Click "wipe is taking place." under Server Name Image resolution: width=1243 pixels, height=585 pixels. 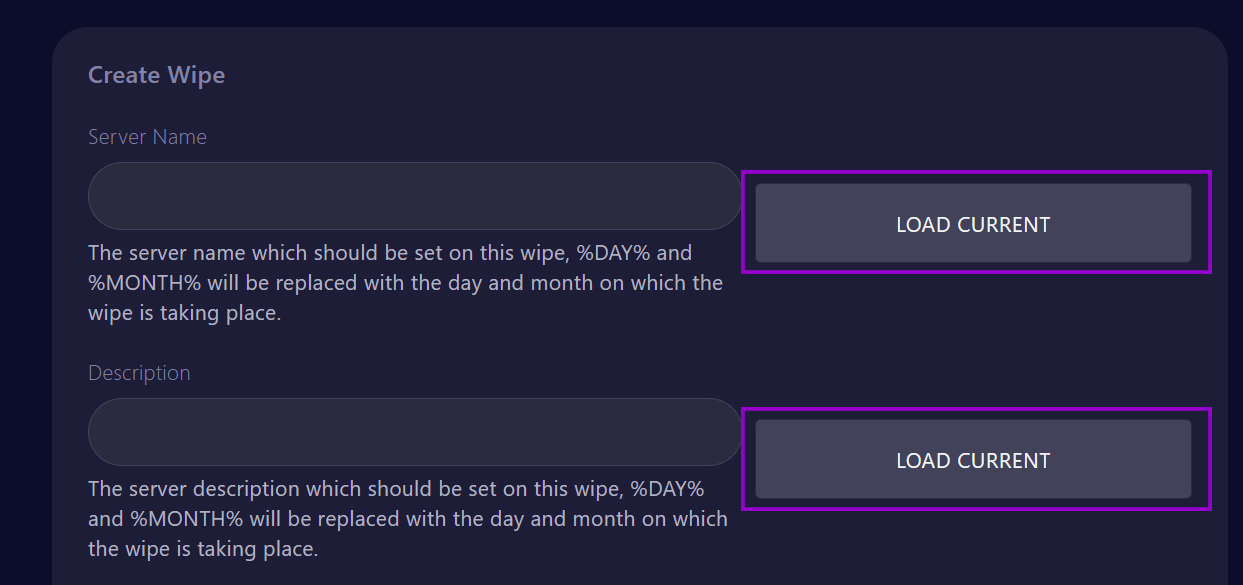[185, 314]
